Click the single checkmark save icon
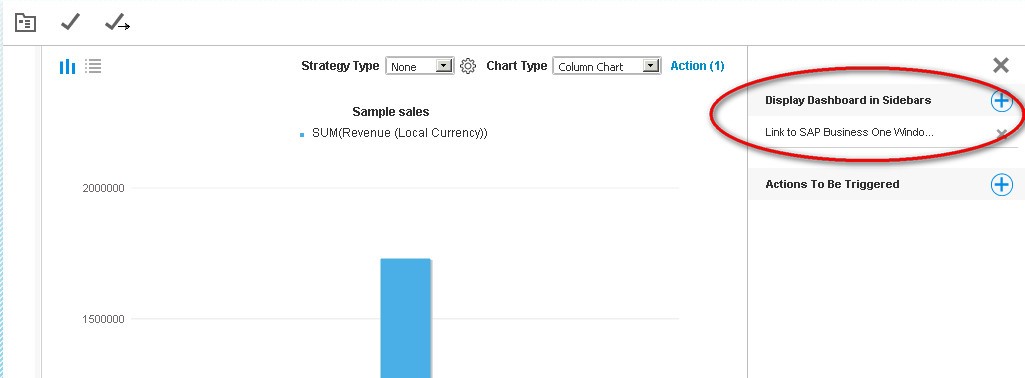Screen dimensions: 1025x378 pyautogui.click(x=70, y=22)
